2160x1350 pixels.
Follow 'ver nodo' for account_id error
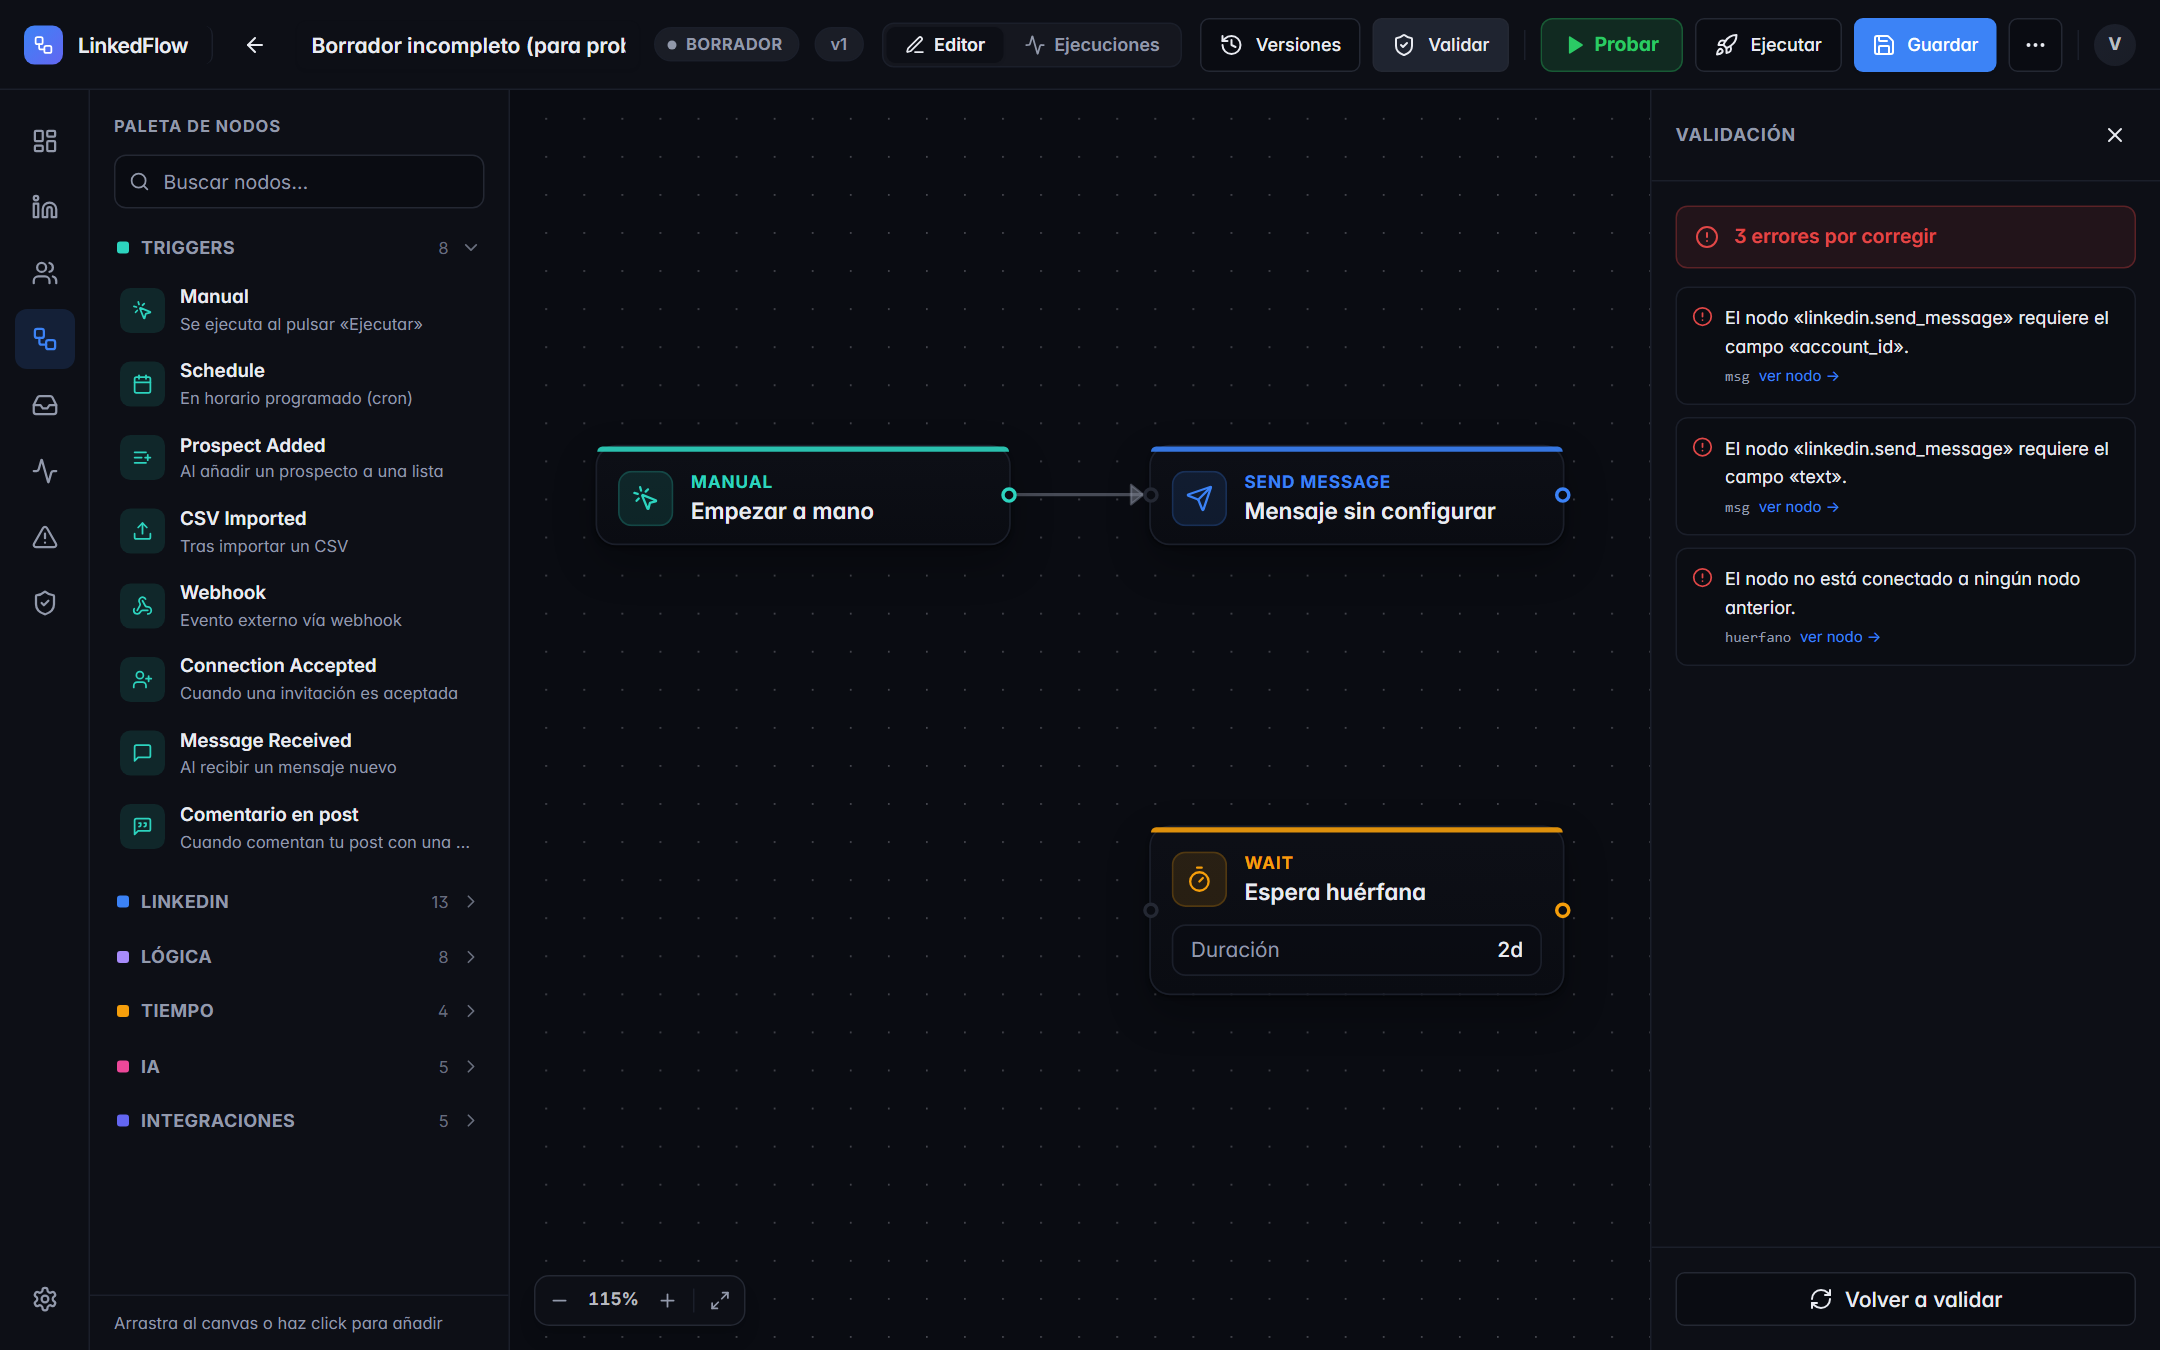pos(1799,376)
